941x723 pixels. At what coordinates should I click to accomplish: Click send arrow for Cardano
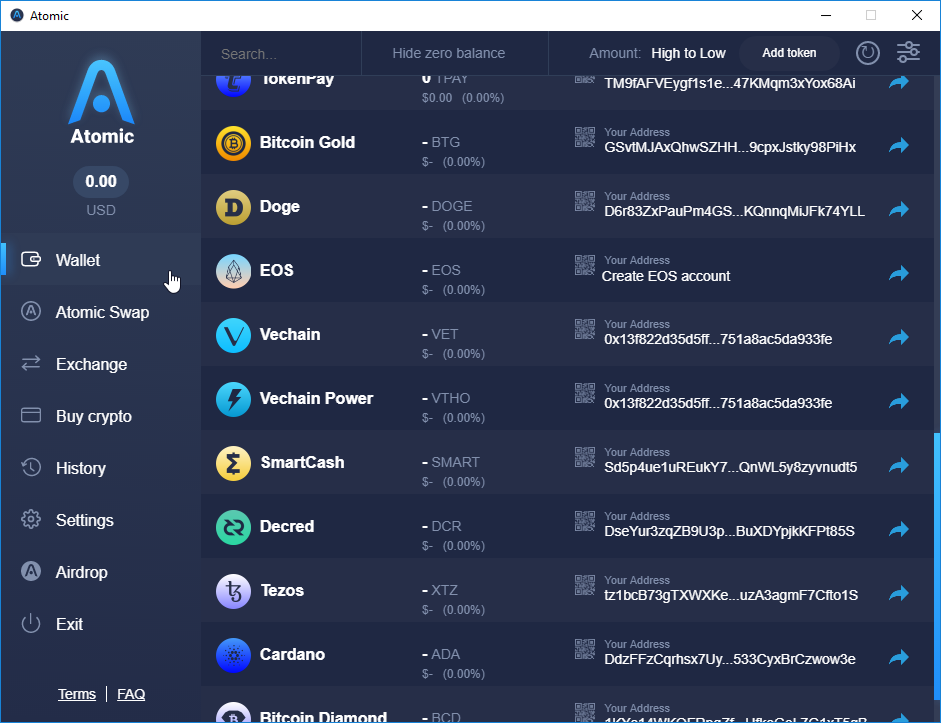pos(898,657)
